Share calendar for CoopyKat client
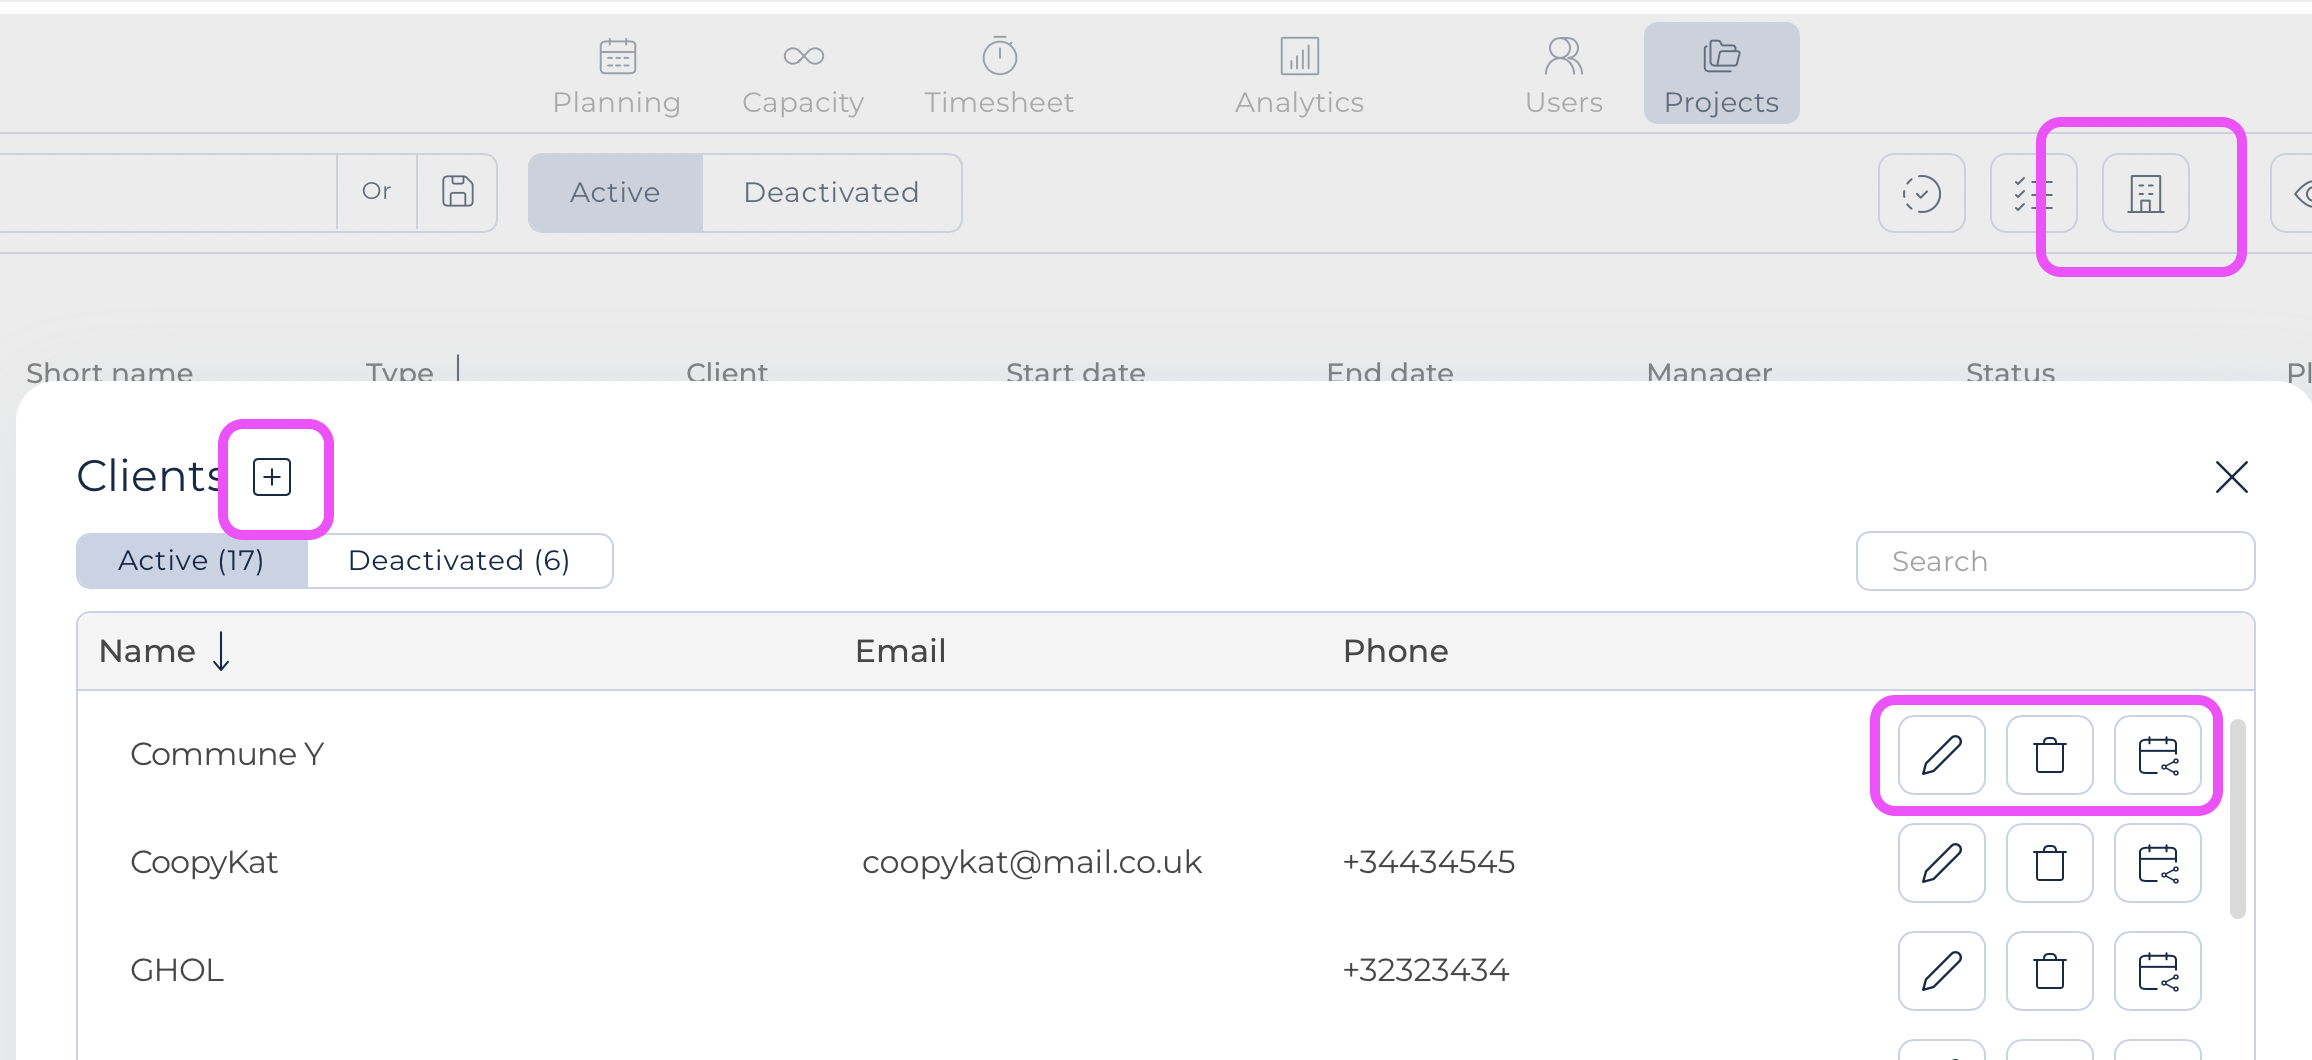The width and height of the screenshot is (2312, 1060). (x=2157, y=863)
